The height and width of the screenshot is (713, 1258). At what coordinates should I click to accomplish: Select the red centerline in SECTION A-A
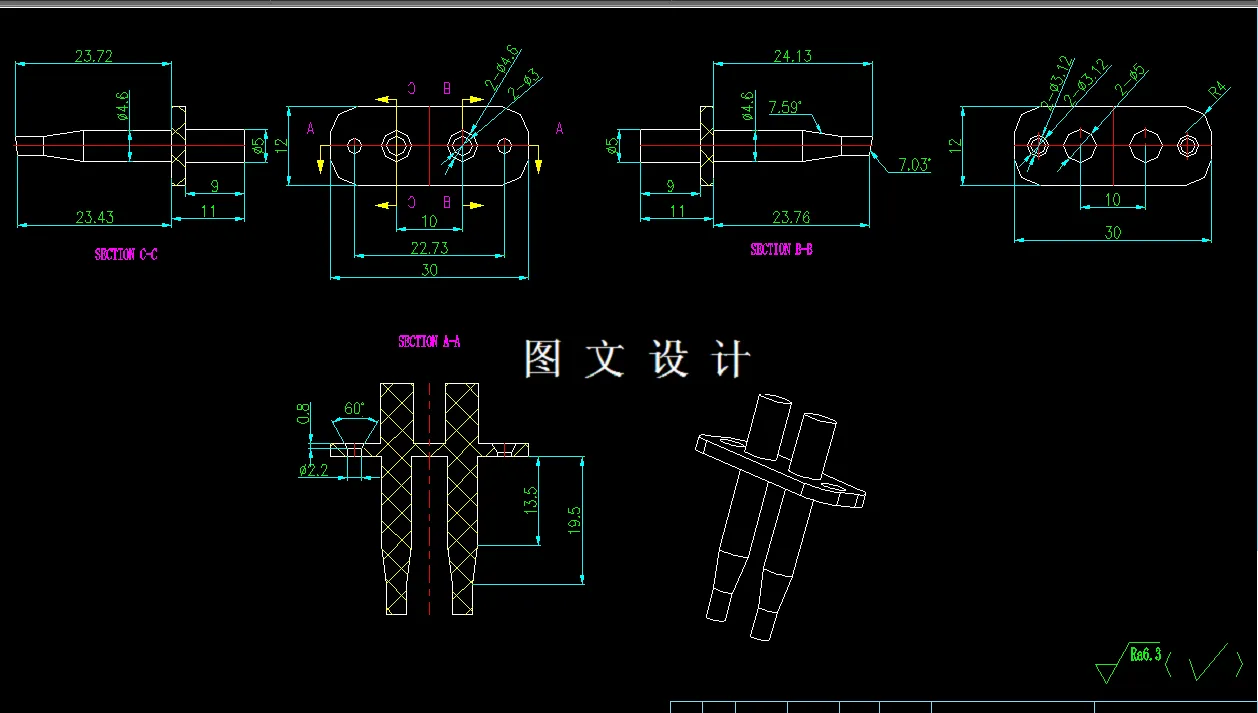click(428, 500)
